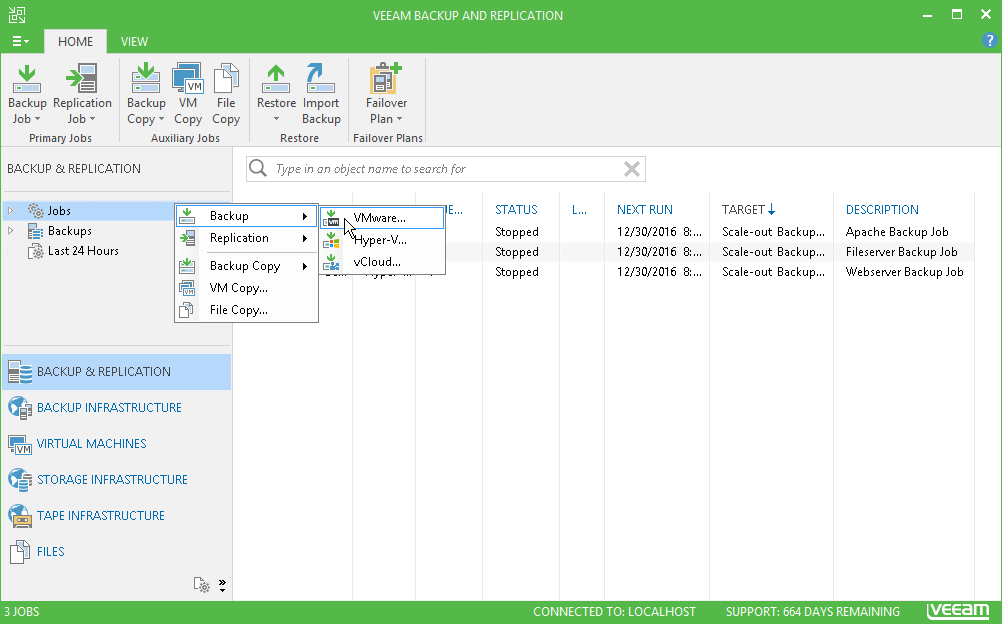
Task: Click the navigation pane options gear icon
Action: pyautogui.click(x=201, y=585)
